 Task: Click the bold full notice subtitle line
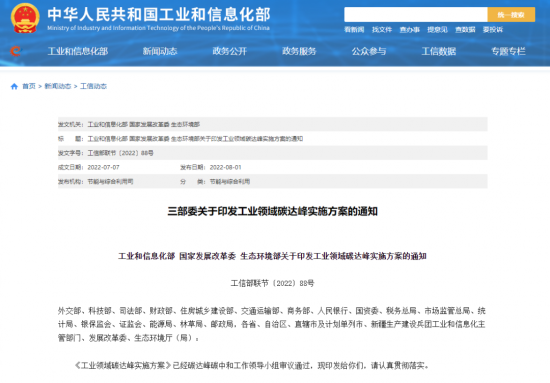pyautogui.click(x=272, y=256)
